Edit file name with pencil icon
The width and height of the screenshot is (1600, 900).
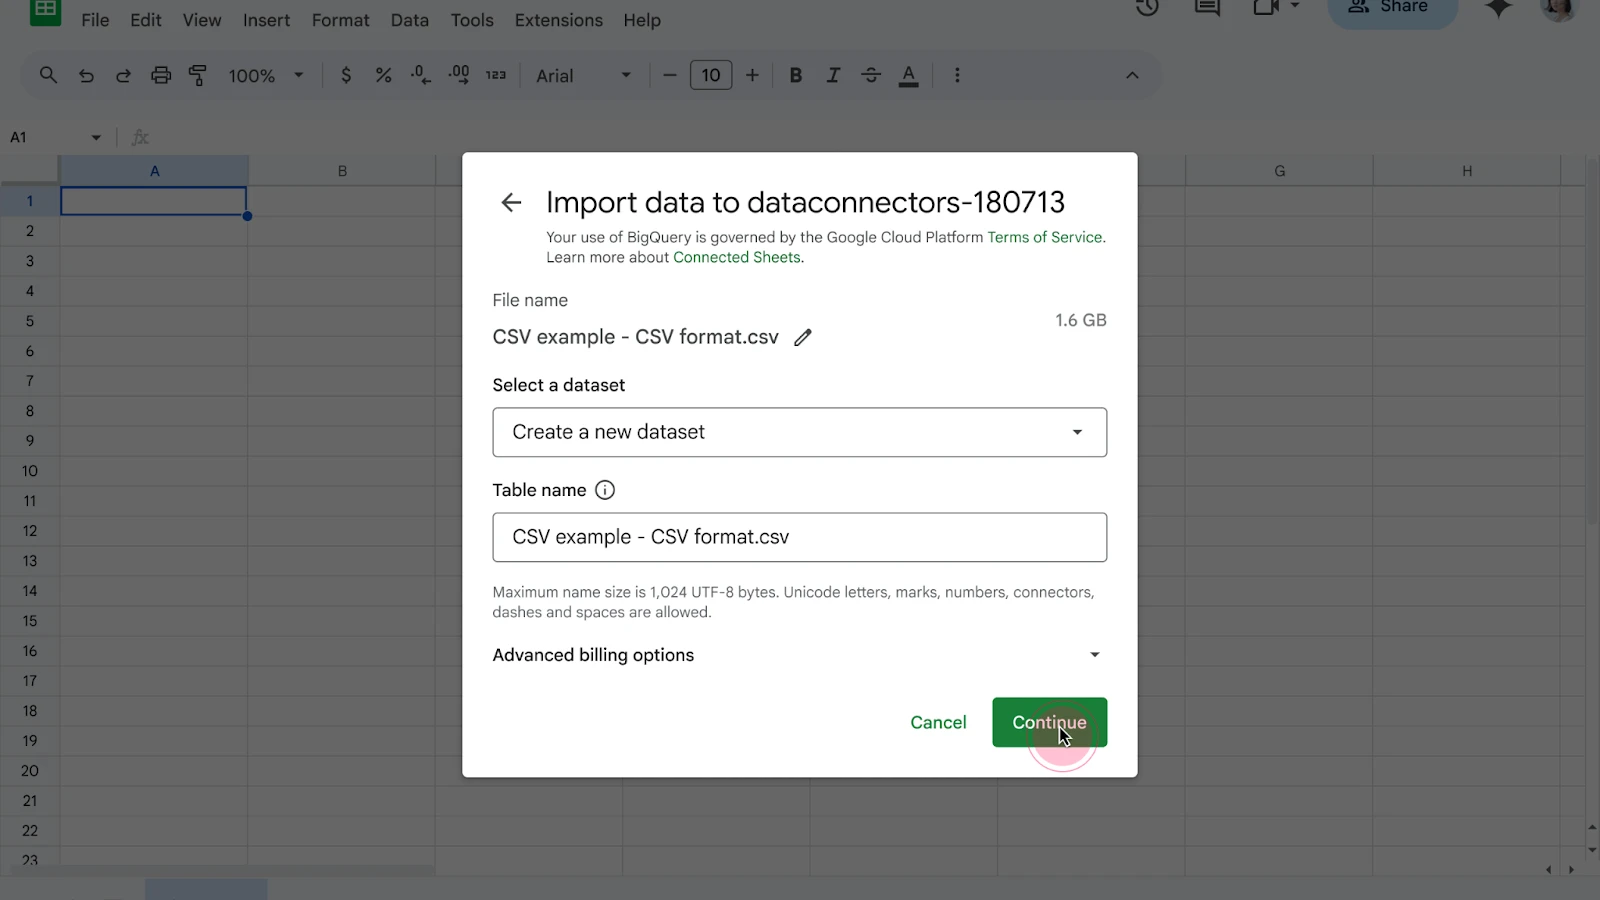click(x=803, y=338)
